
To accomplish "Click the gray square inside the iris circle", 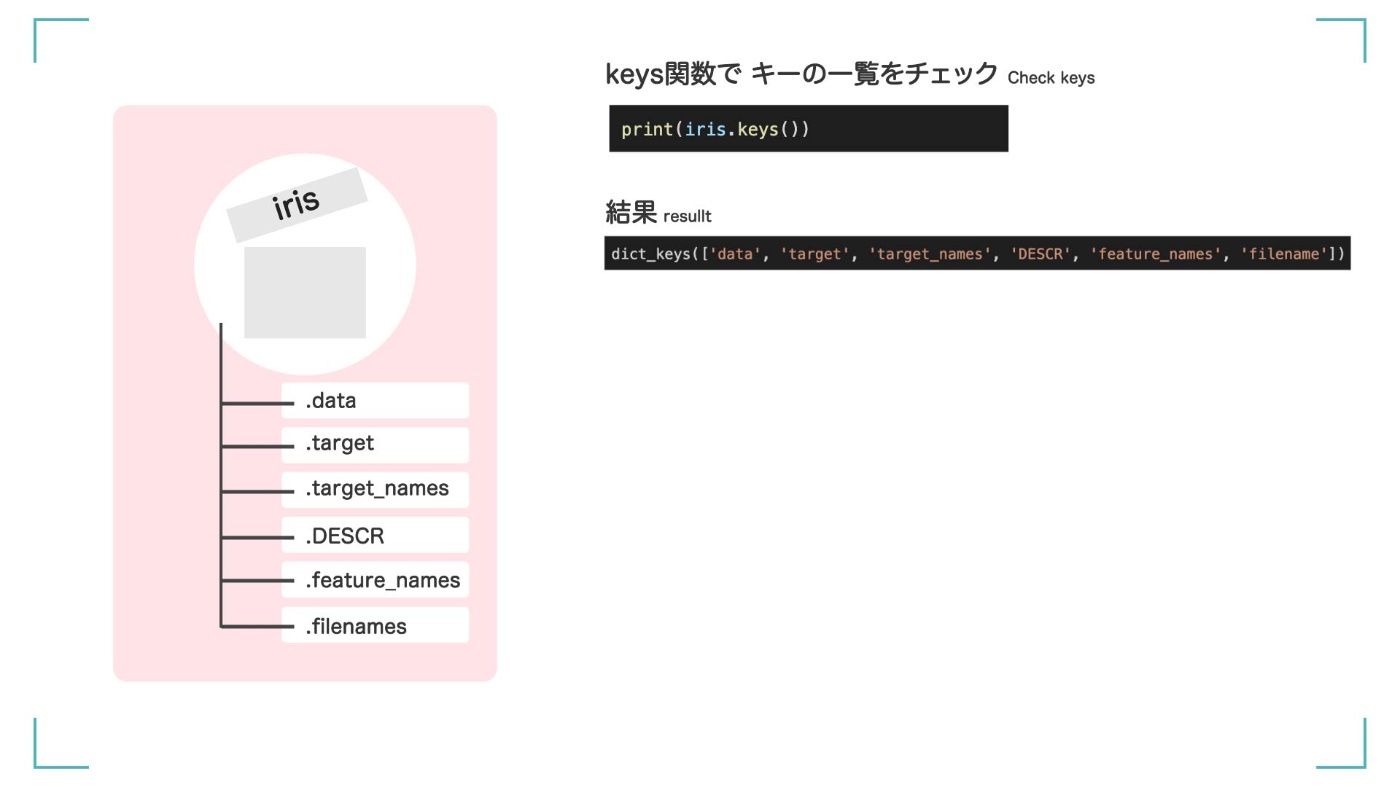I will 305,292.
